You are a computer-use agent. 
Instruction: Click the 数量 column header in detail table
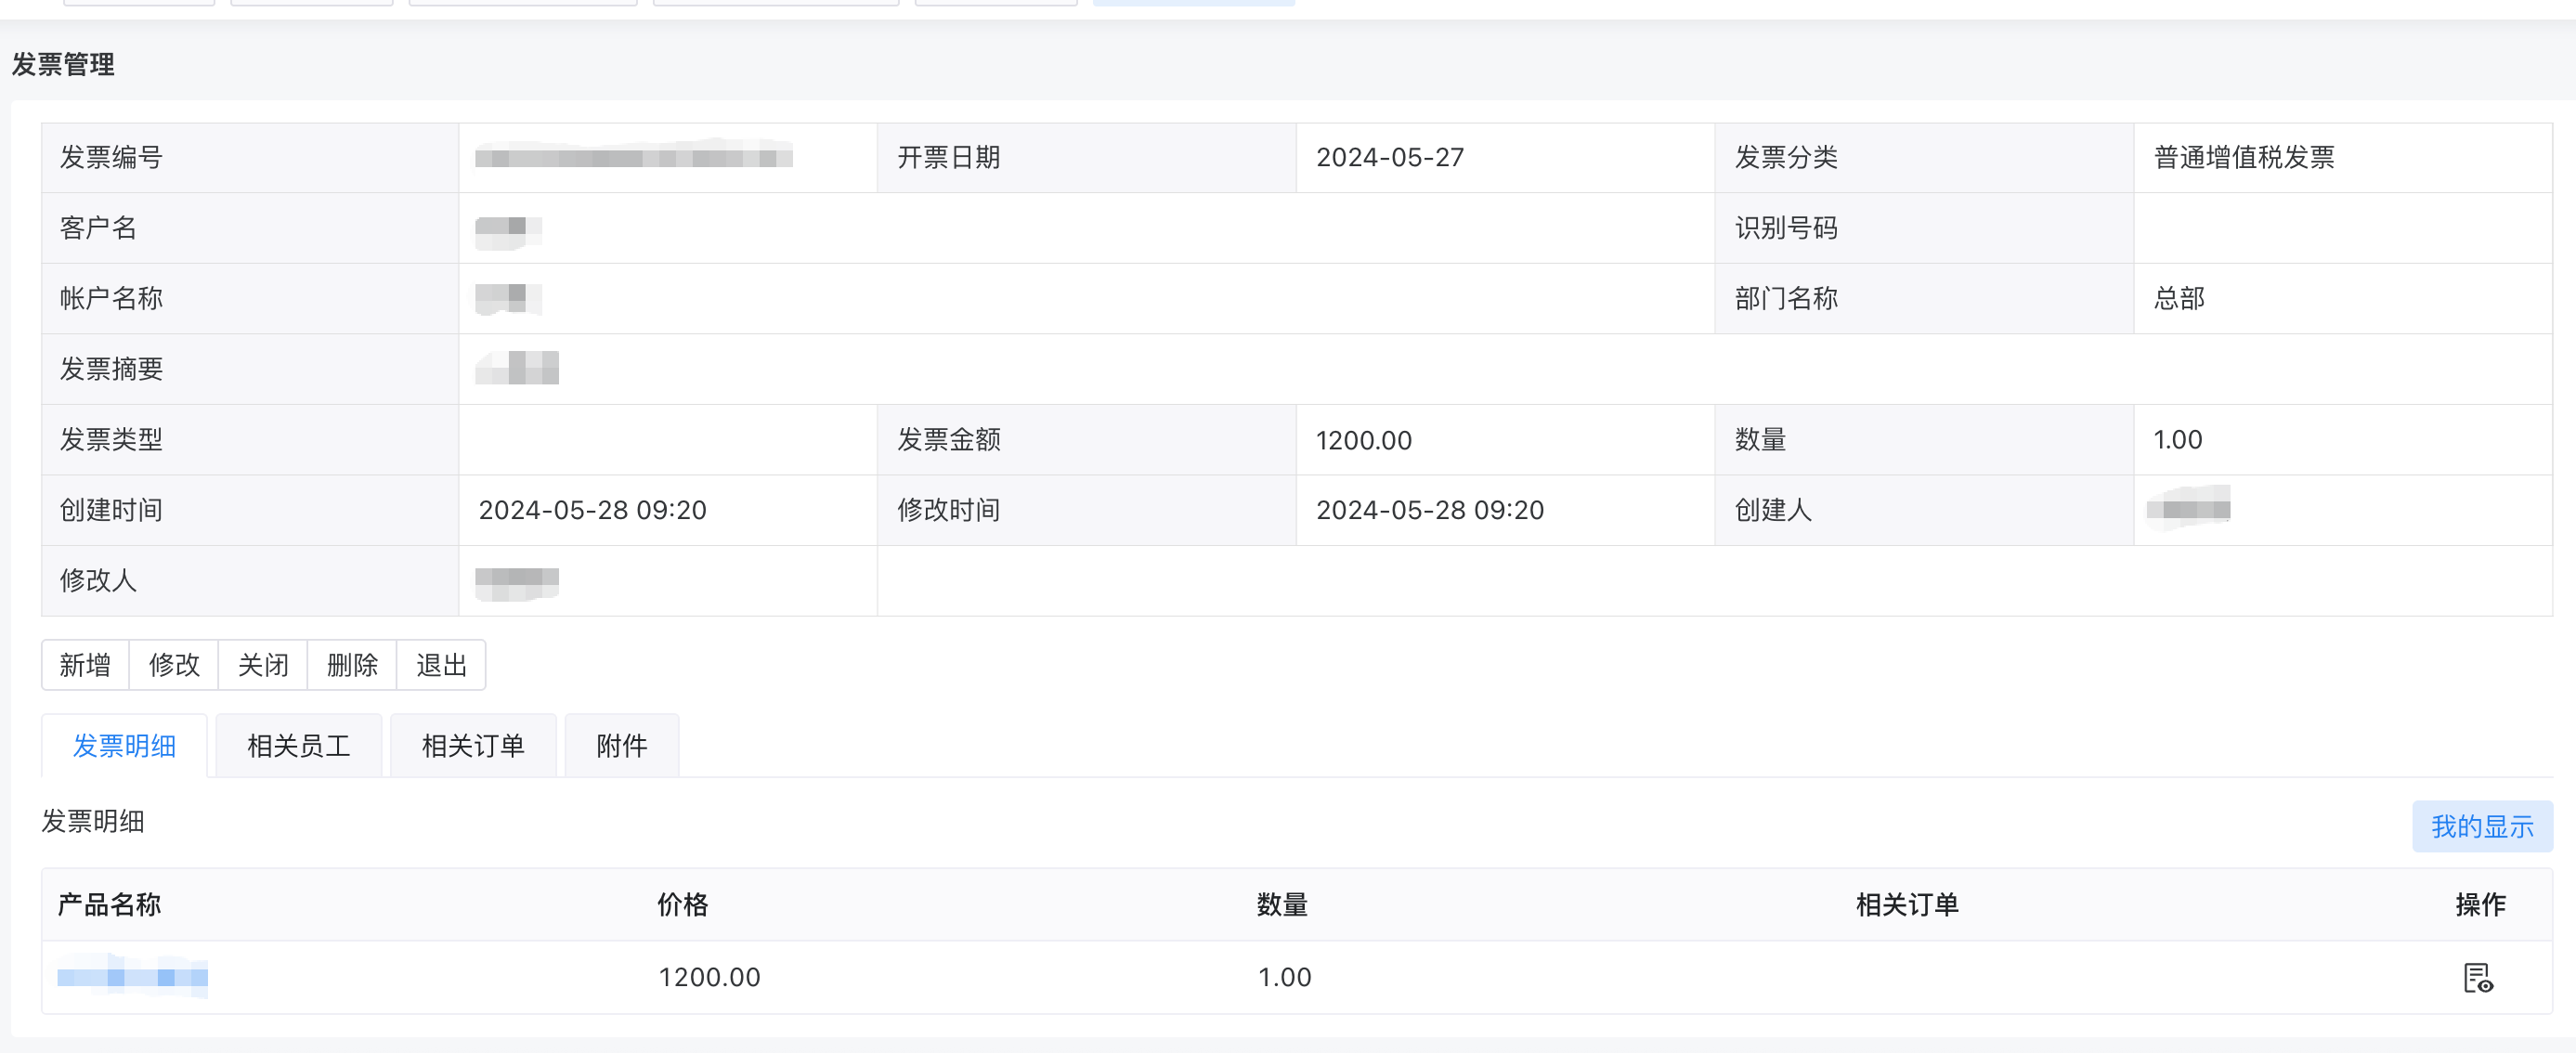(x=1282, y=905)
